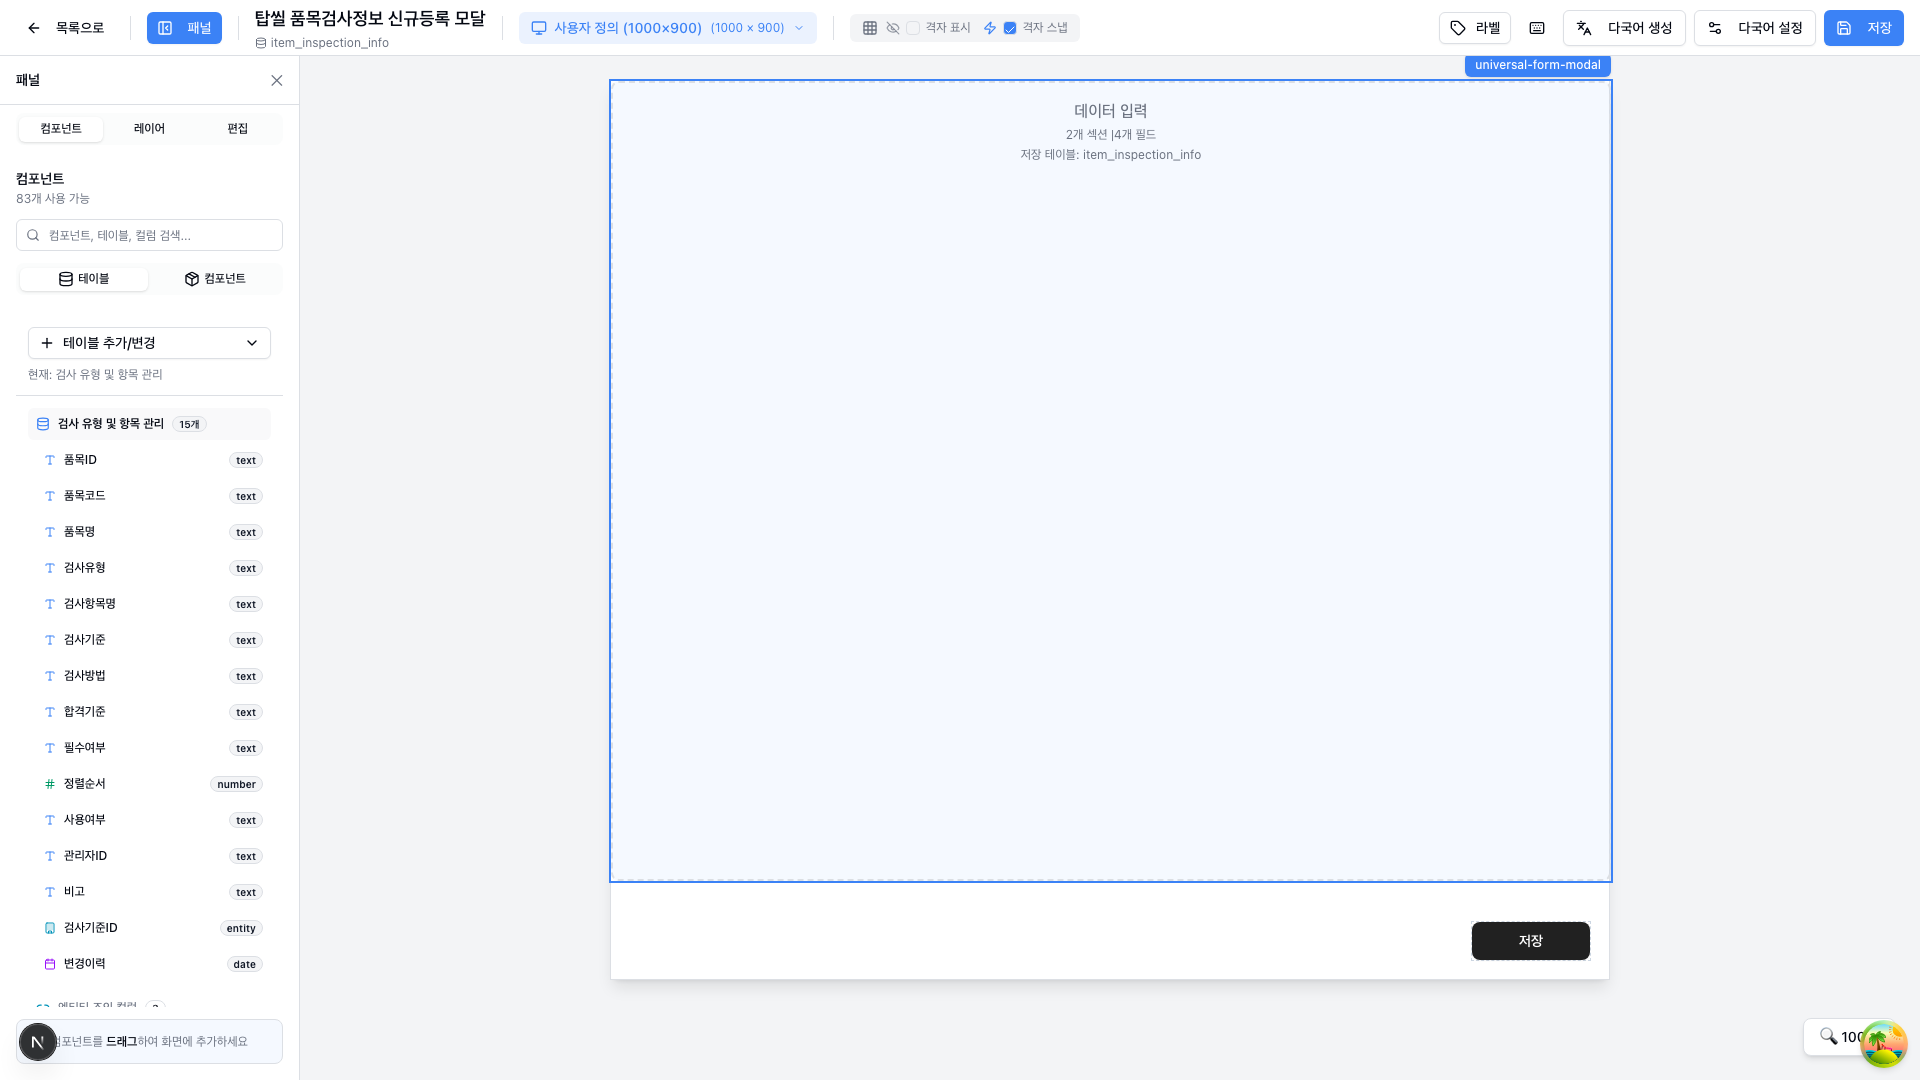Disable the 격자 스냅 checkbox
The height and width of the screenshot is (1080, 1920).
tap(1010, 28)
